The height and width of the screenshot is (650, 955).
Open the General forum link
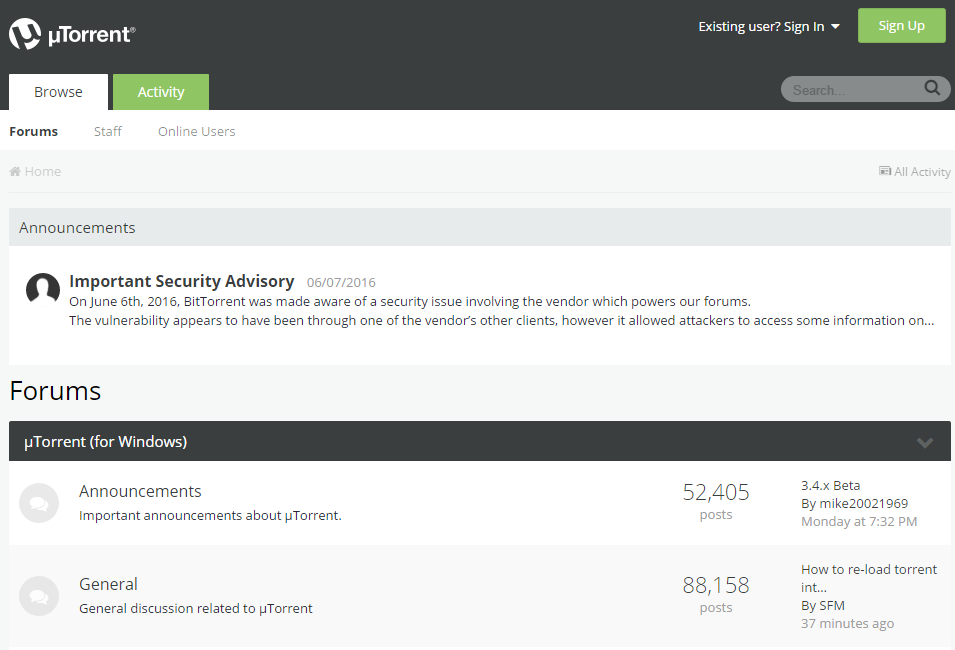(108, 584)
